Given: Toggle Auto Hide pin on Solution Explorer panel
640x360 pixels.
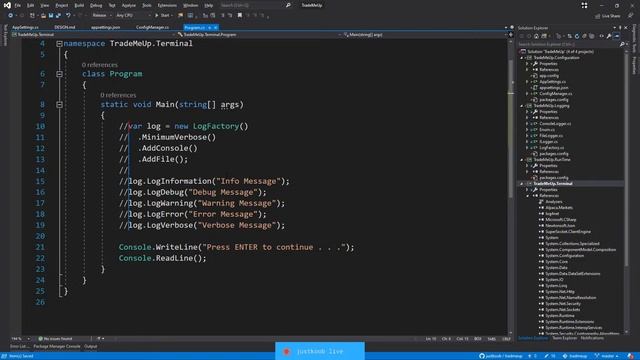Looking at the screenshot, I should click(620, 28).
